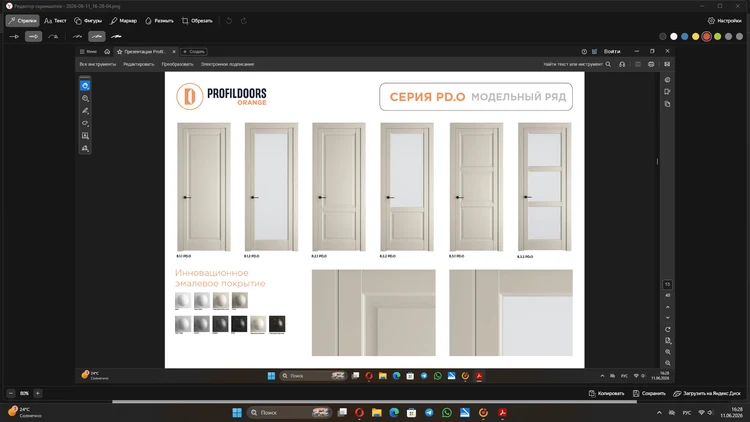Viewport: 750px width, 422px height.
Task: Pick the thin outline arrow style
Action: click(x=14, y=36)
